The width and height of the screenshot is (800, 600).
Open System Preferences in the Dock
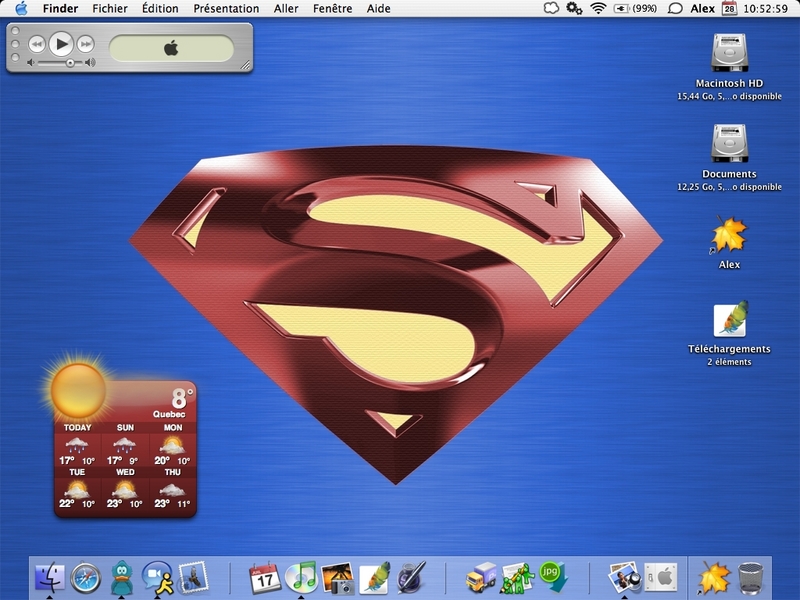[x=661, y=578]
